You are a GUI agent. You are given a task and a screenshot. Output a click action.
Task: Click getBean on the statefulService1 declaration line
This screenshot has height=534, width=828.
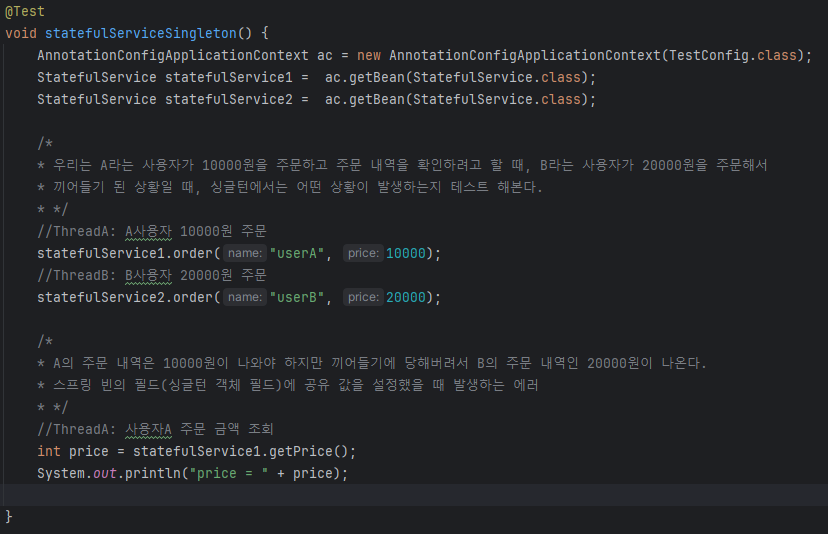click(377, 78)
